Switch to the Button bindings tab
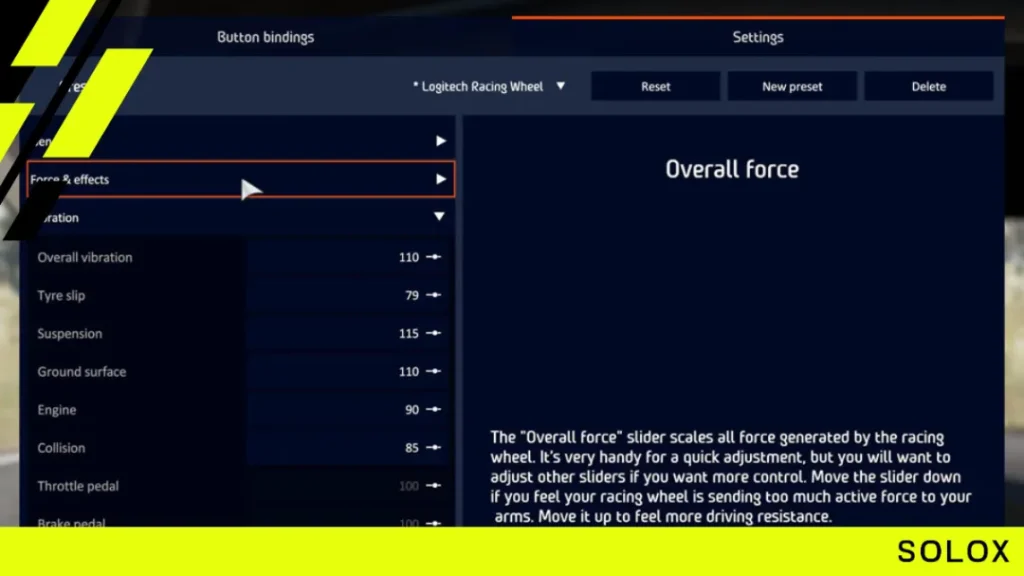The height and width of the screenshot is (576, 1024). (265, 37)
